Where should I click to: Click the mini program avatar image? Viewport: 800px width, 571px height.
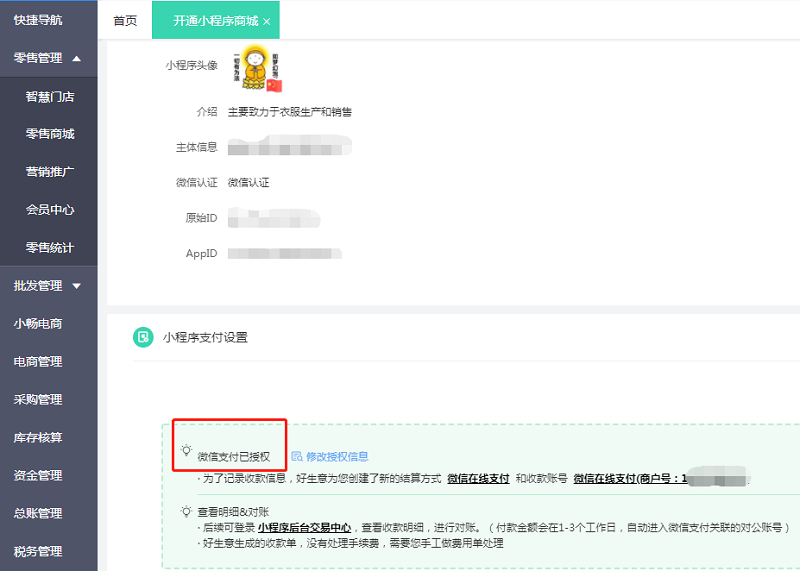point(256,68)
